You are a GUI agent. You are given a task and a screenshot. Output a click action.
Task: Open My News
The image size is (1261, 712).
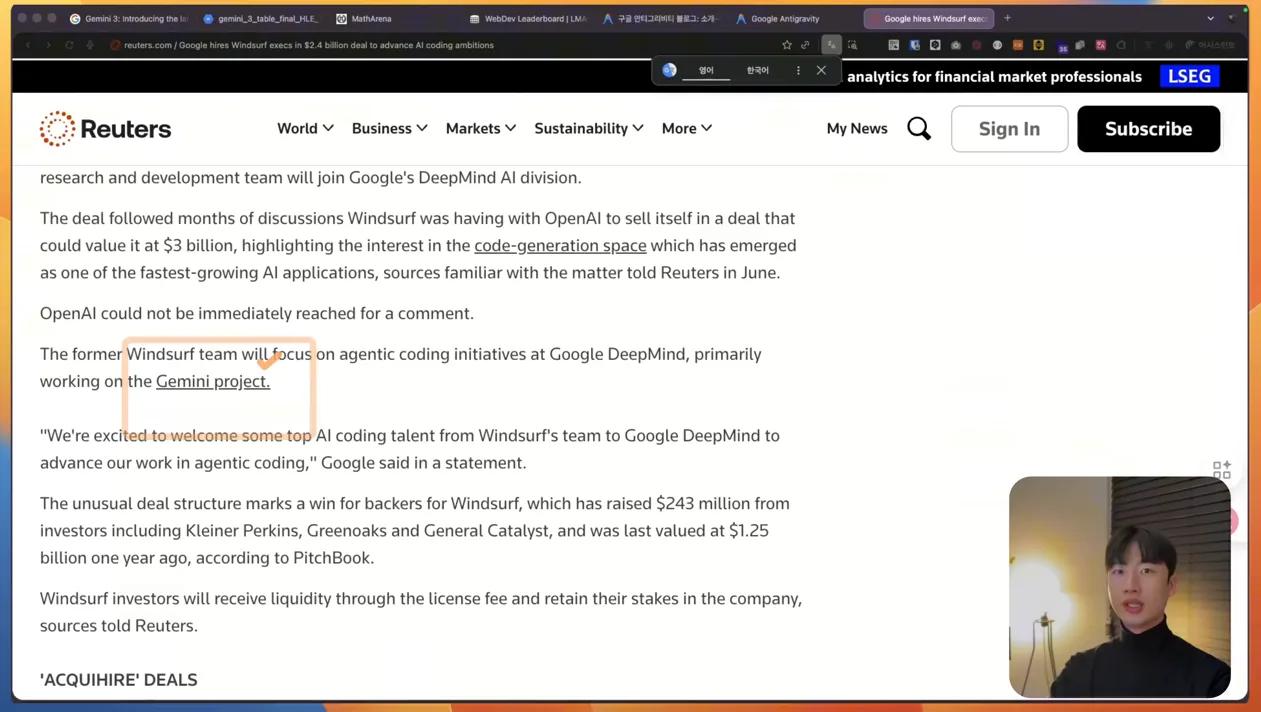(857, 128)
